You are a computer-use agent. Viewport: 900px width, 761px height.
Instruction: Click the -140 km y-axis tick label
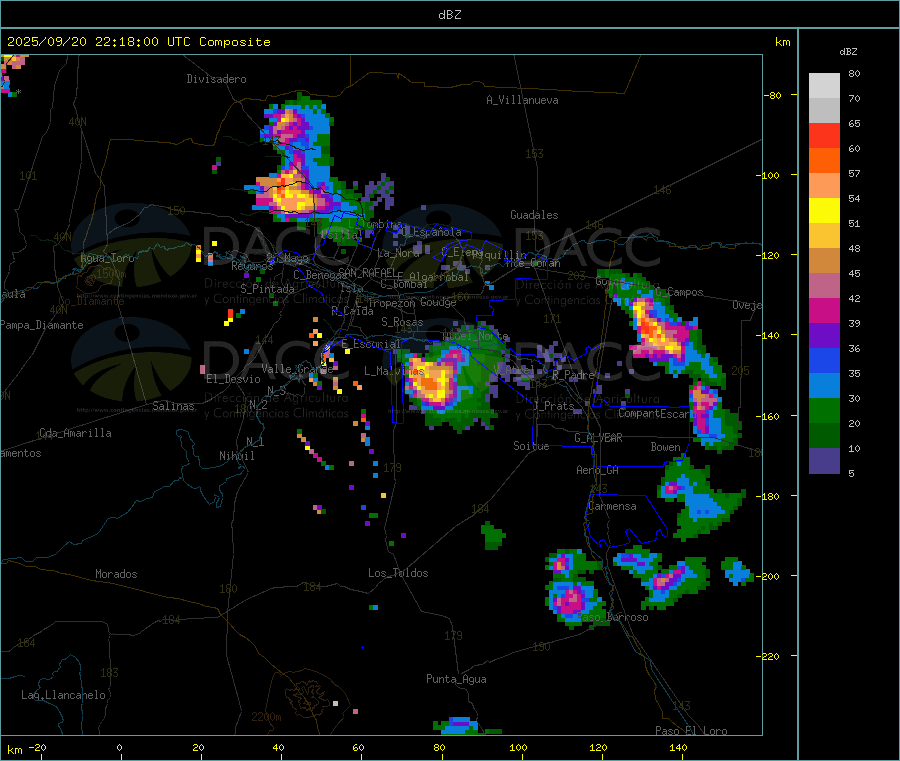click(x=770, y=335)
